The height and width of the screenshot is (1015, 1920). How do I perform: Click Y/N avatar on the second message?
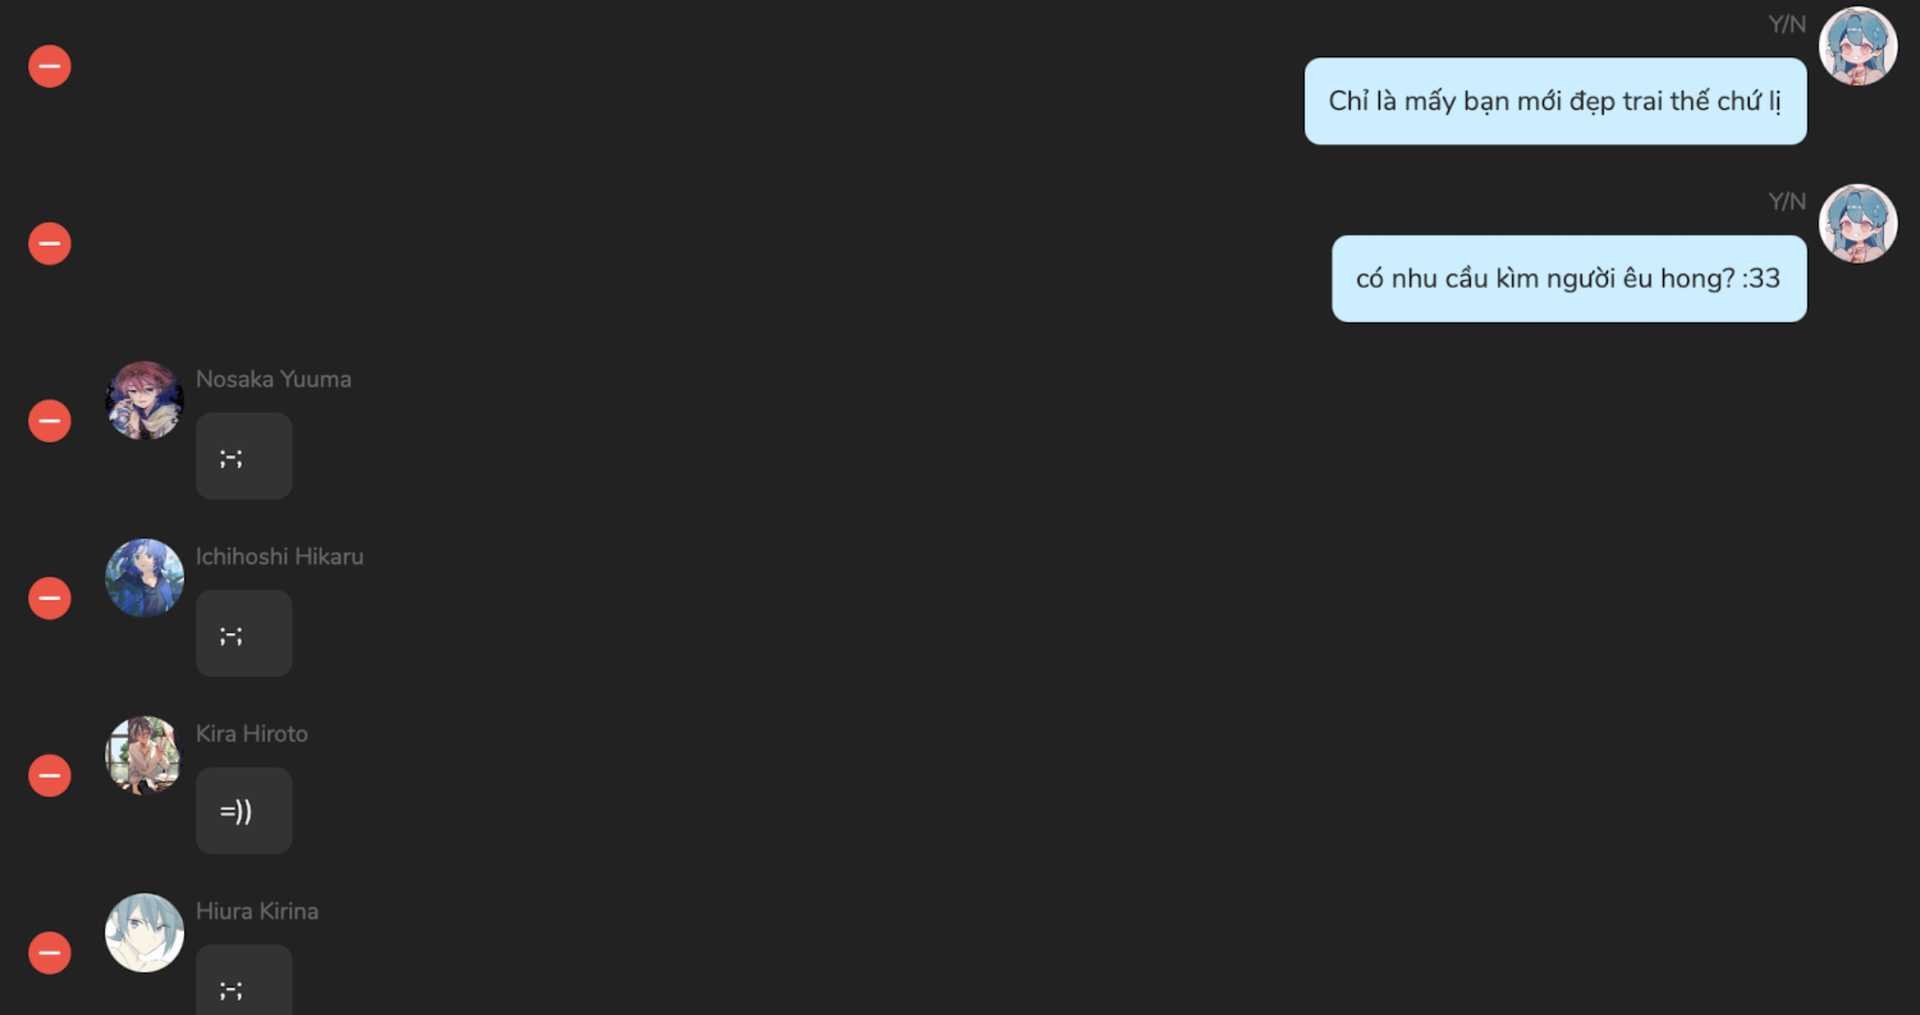tap(1857, 223)
